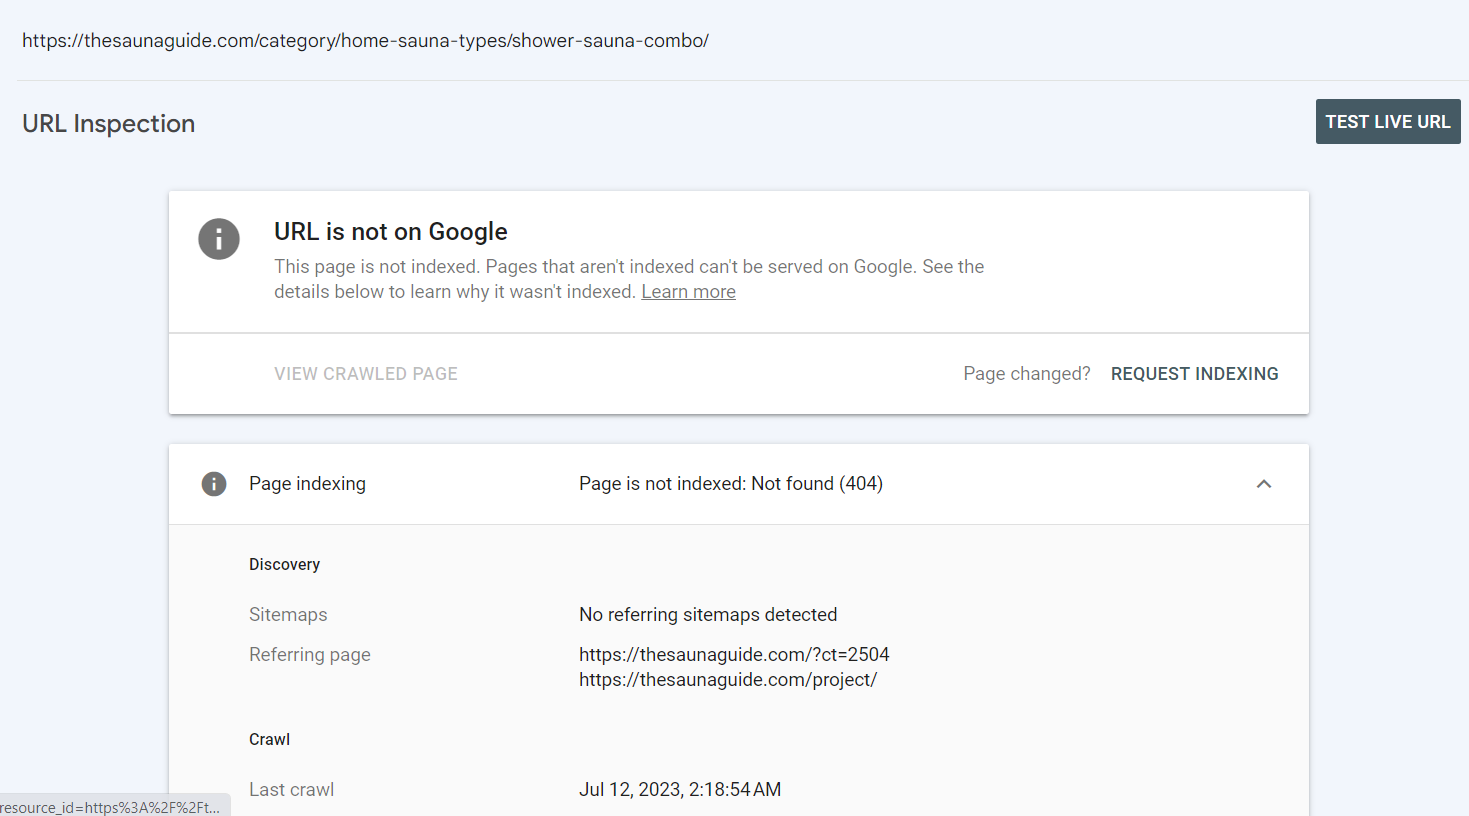Image resolution: width=1469 pixels, height=816 pixels.
Task: Select the information badge near the 404 message
Action: [214, 483]
